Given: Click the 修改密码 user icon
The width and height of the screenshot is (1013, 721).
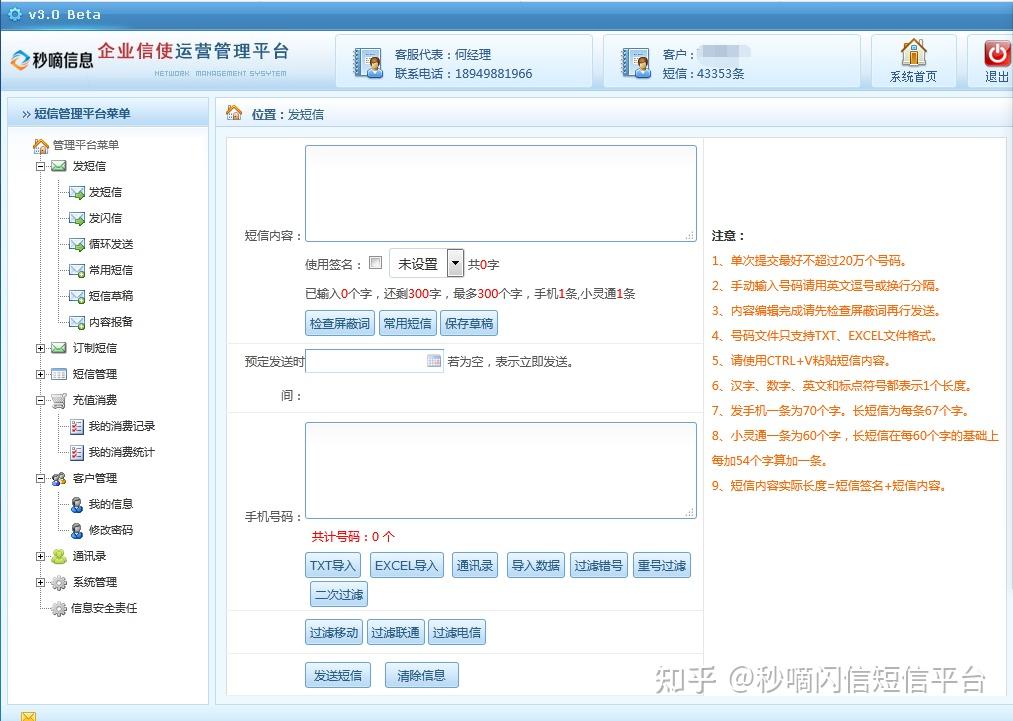Looking at the screenshot, I should point(77,530).
